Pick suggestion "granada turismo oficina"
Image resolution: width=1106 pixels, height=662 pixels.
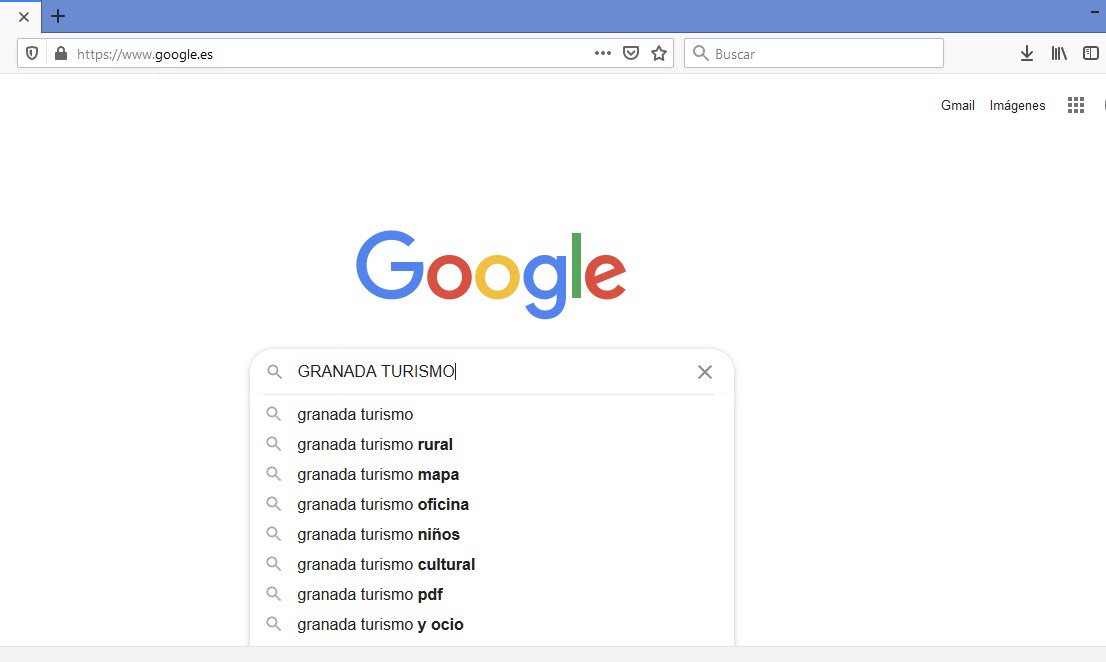[x=383, y=504]
